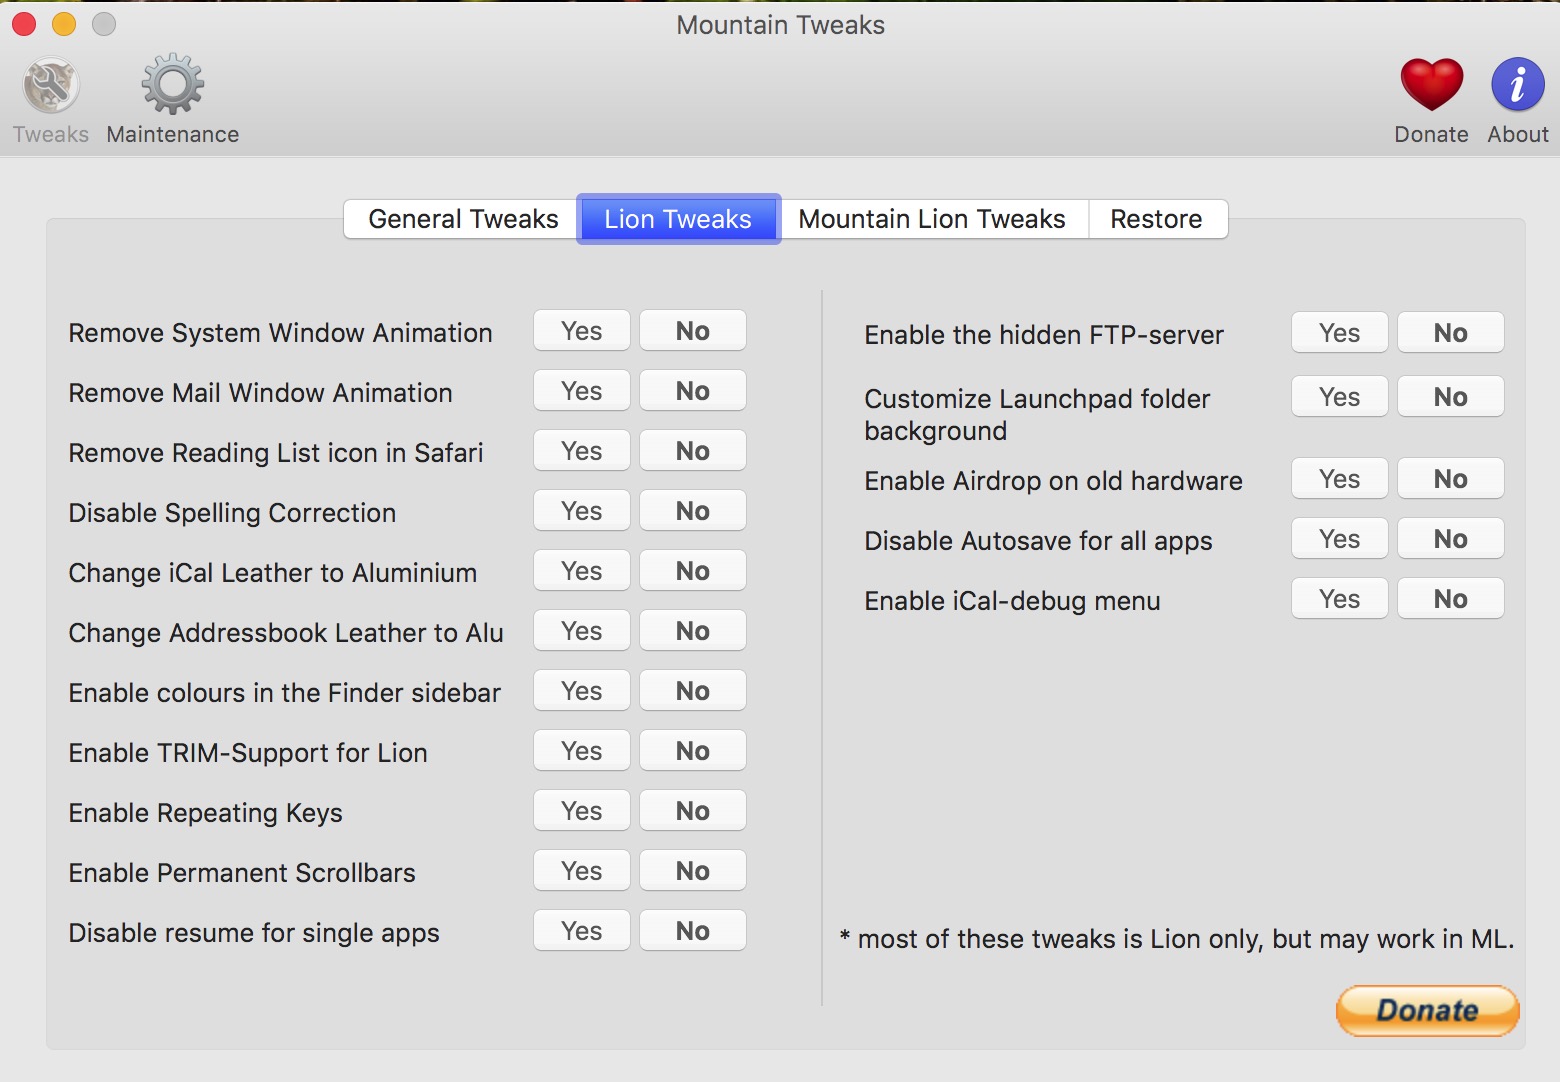This screenshot has height=1082, width=1560.
Task: Choose No for Disable Spelling Correction
Action: tap(692, 511)
